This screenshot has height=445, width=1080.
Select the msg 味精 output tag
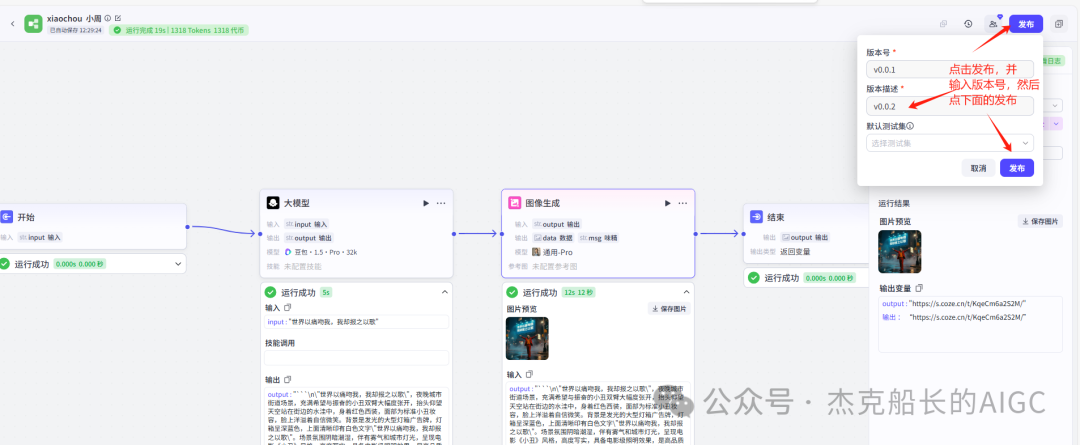(x=598, y=238)
